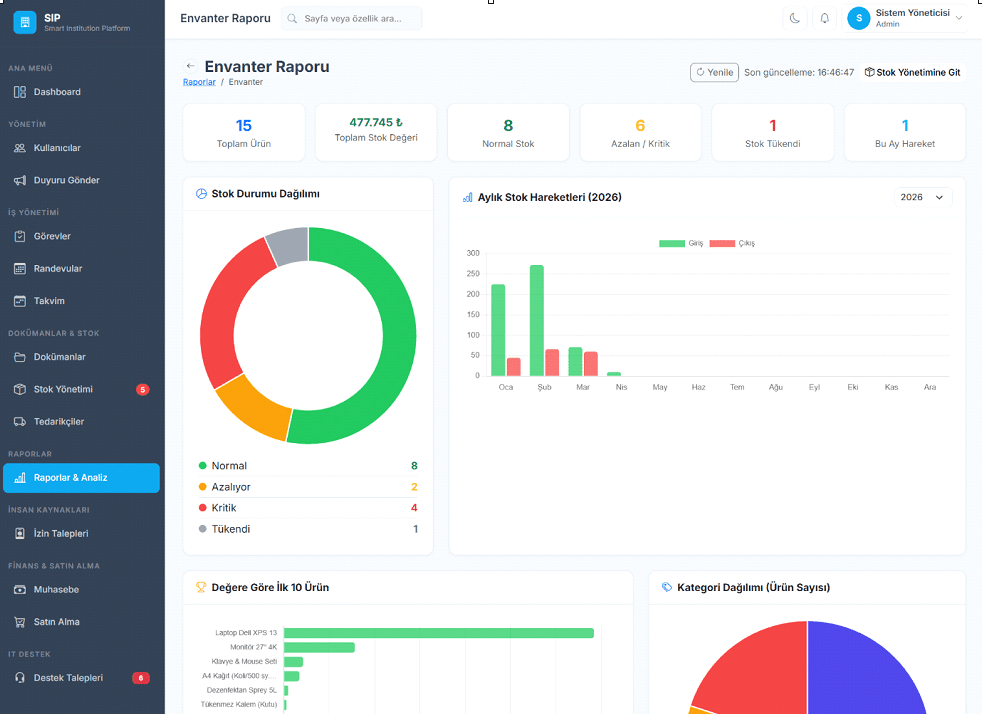Expand the 2026 year dropdown
This screenshot has width=982, height=714.
pyautogui.click(x=922, y=197)
